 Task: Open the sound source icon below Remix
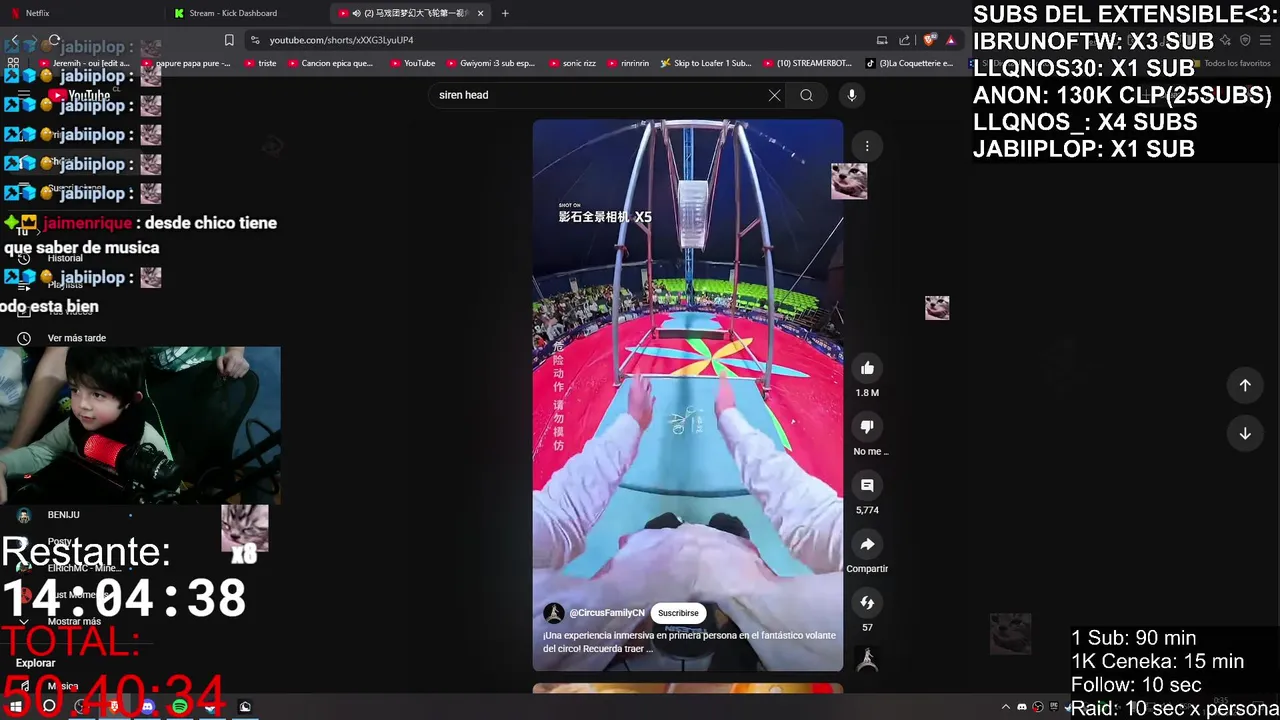tap(867, 660)
